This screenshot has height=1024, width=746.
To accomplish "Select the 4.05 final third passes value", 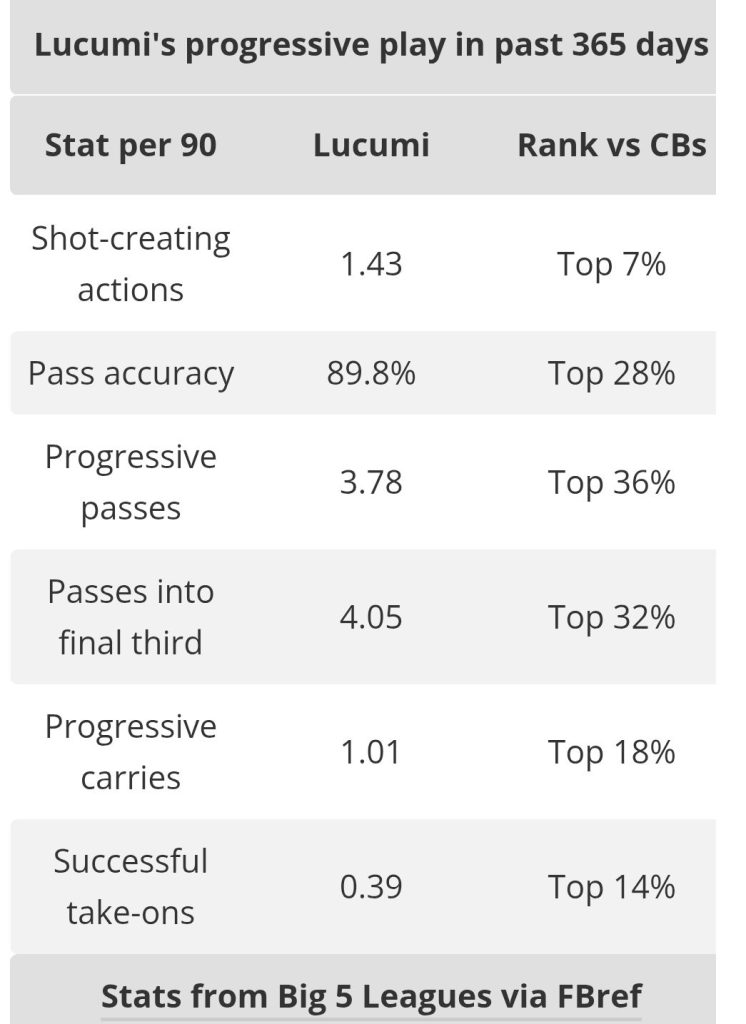I will point(371,616).
